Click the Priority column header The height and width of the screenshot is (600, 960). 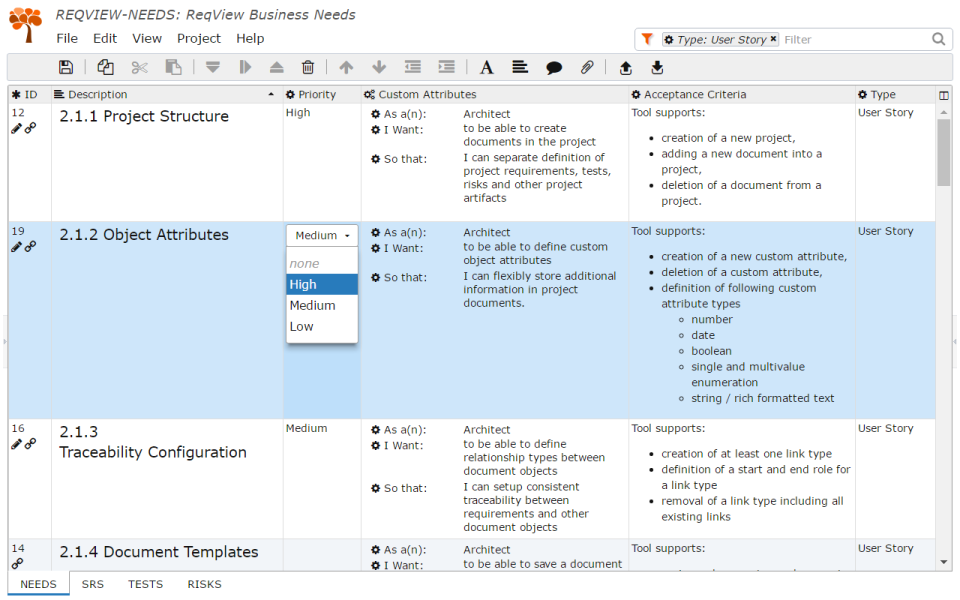[x=321, y=95]
